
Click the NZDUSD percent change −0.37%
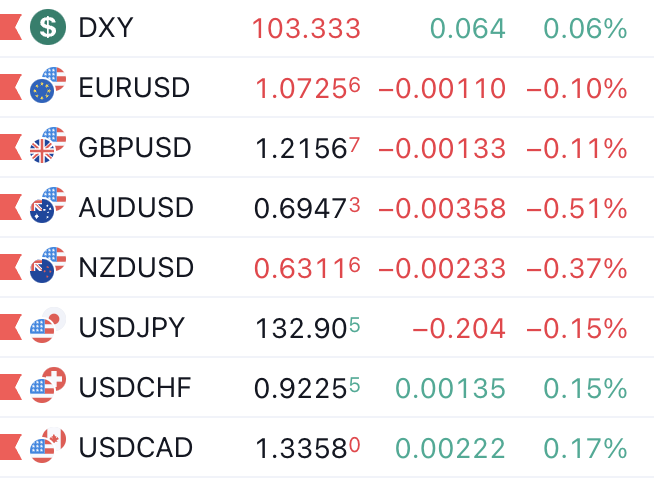[x=576, y=269]
